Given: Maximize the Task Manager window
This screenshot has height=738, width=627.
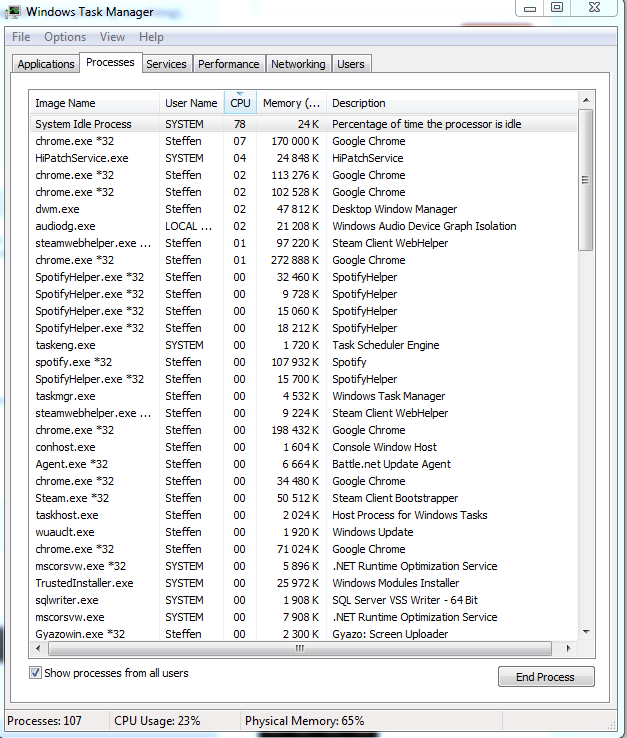Looking at the screenshot, I should pos(557,8).
